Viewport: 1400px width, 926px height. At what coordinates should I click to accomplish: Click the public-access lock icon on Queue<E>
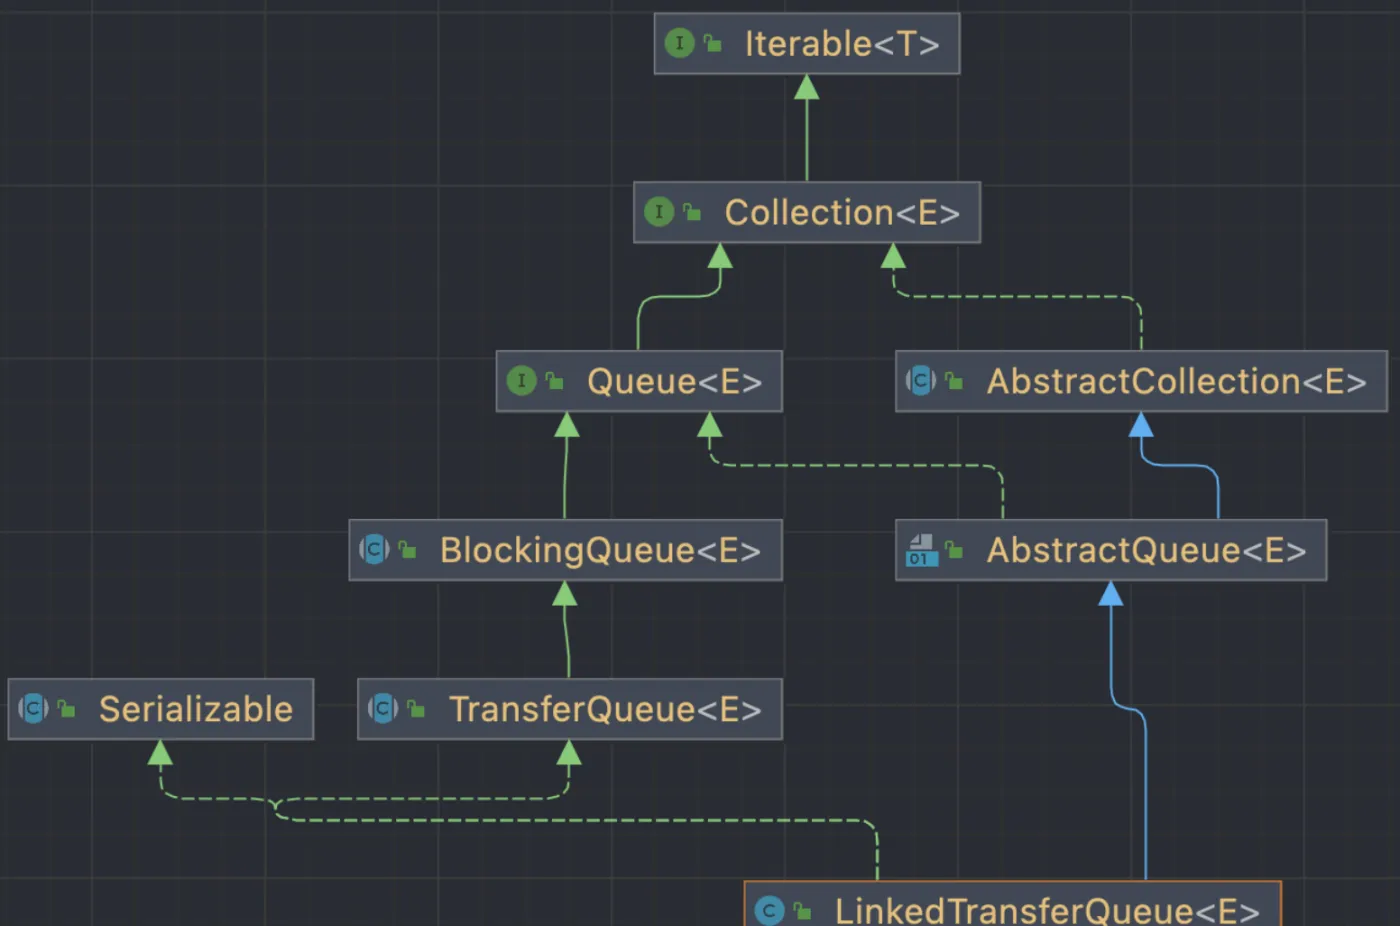pyautogui.click(x=555, y=381)
